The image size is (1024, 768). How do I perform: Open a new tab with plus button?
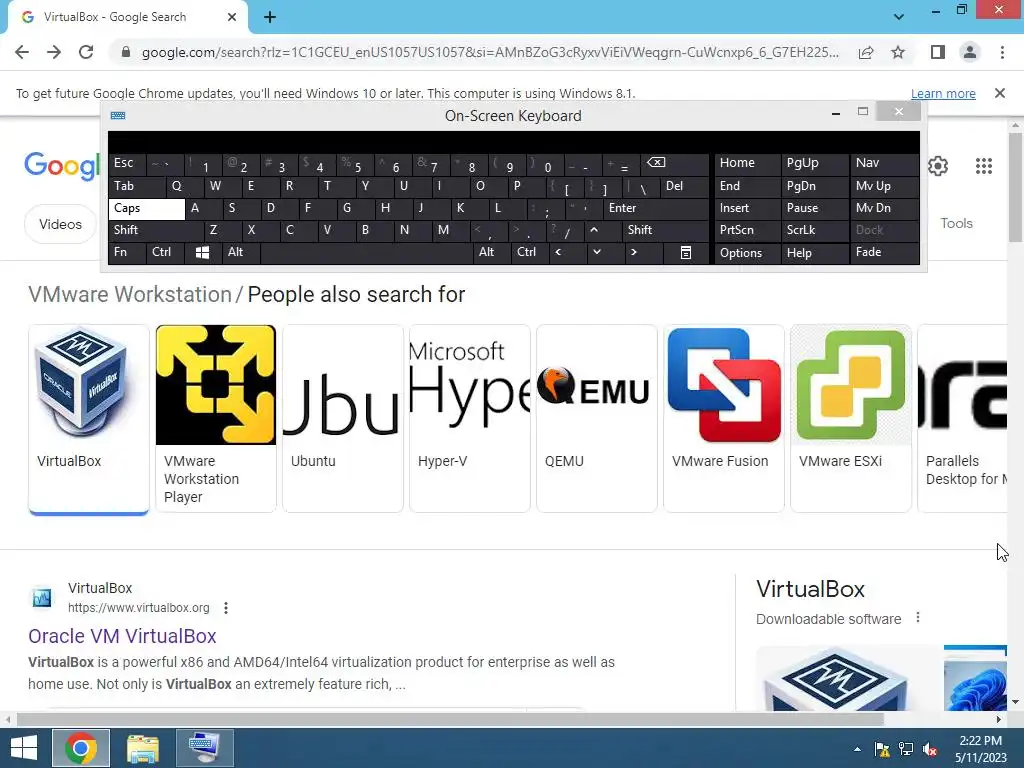(270, 17)
